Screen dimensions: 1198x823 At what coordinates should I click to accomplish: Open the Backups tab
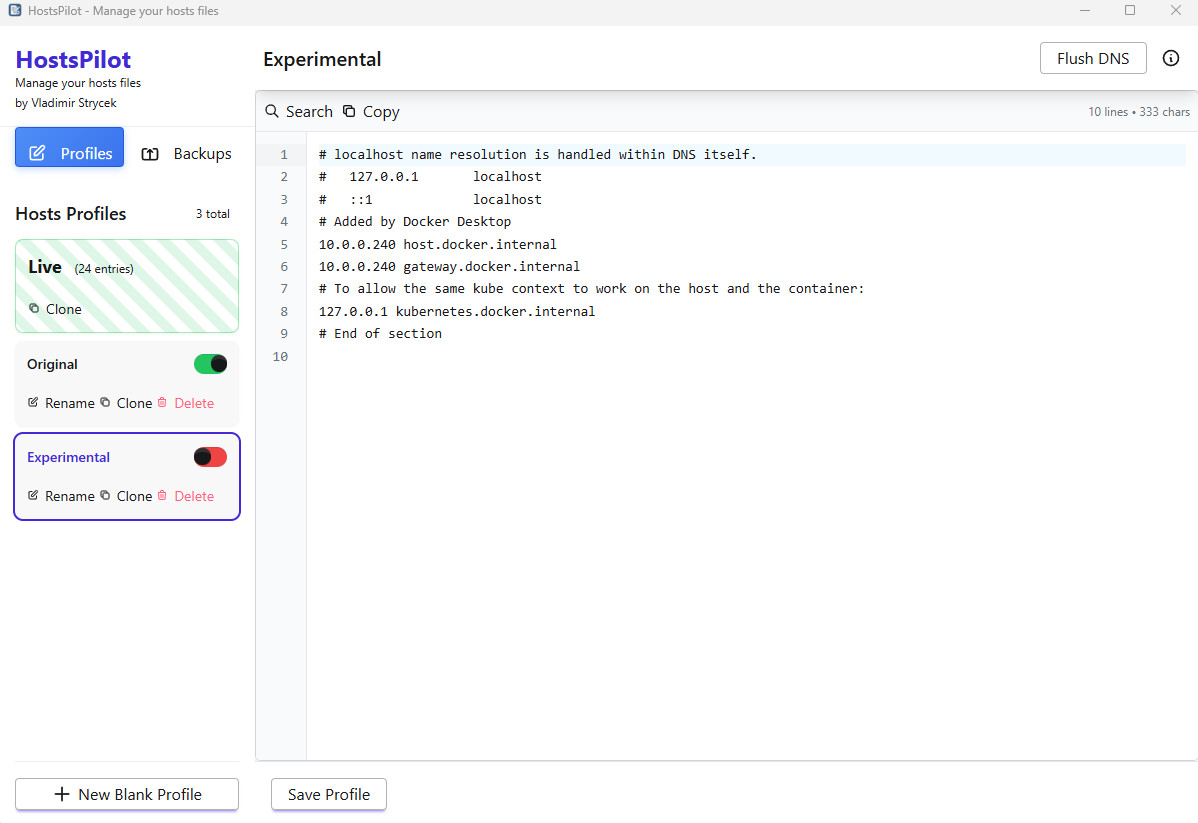187,153
